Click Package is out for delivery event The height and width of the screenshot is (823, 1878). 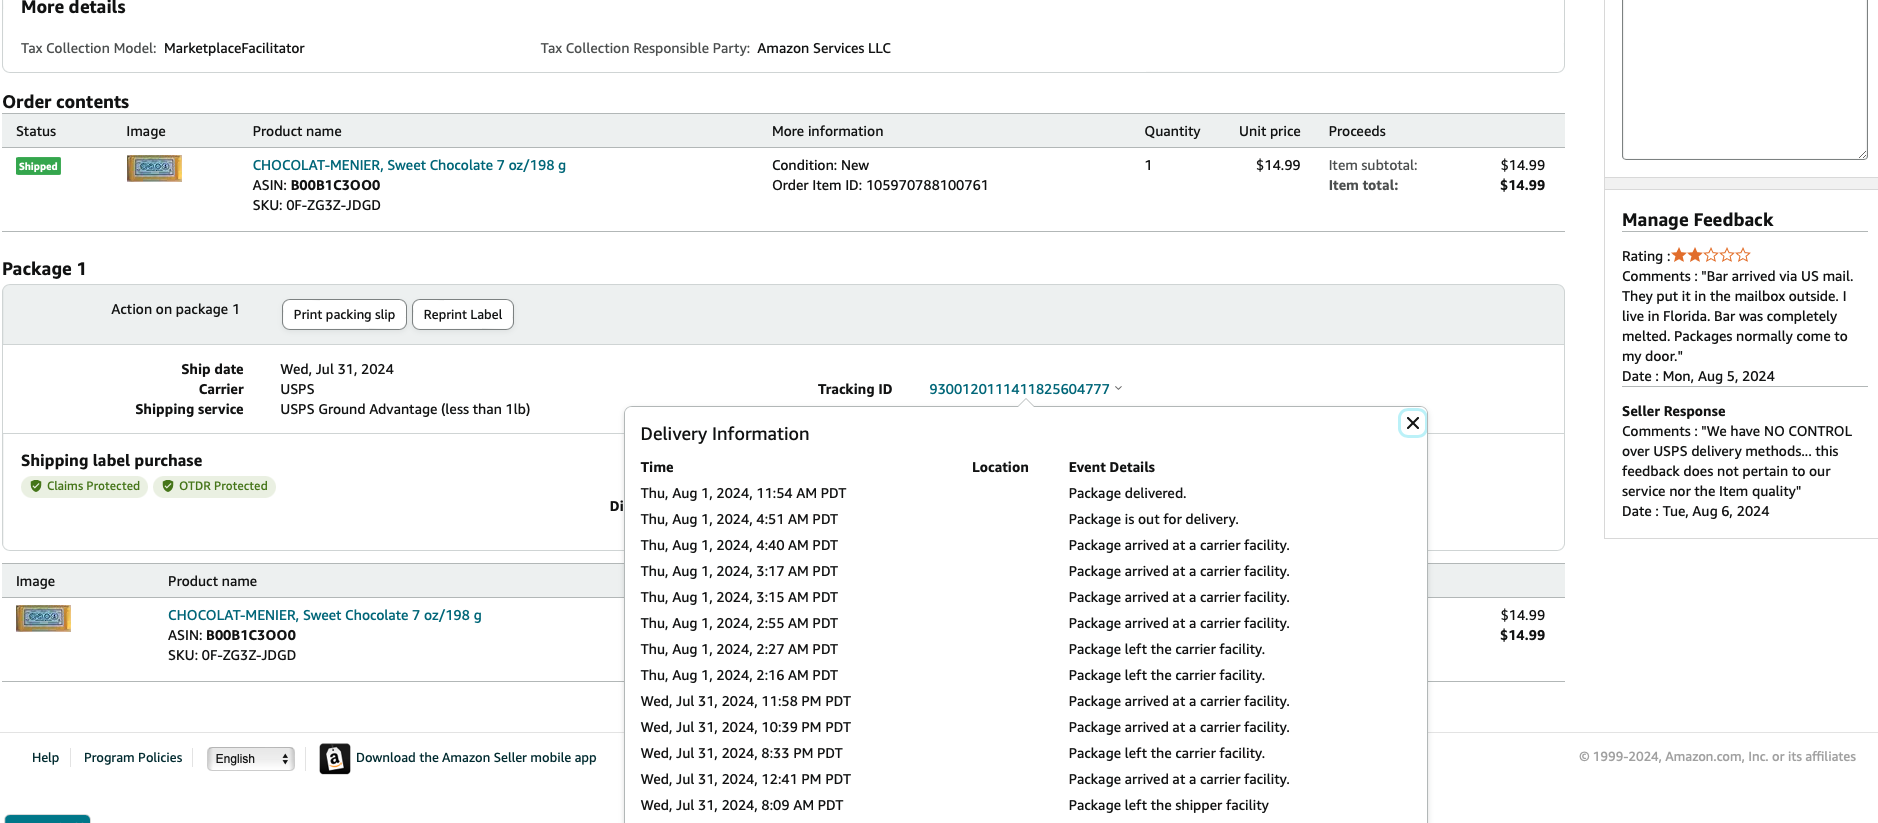pos(1153,519)
